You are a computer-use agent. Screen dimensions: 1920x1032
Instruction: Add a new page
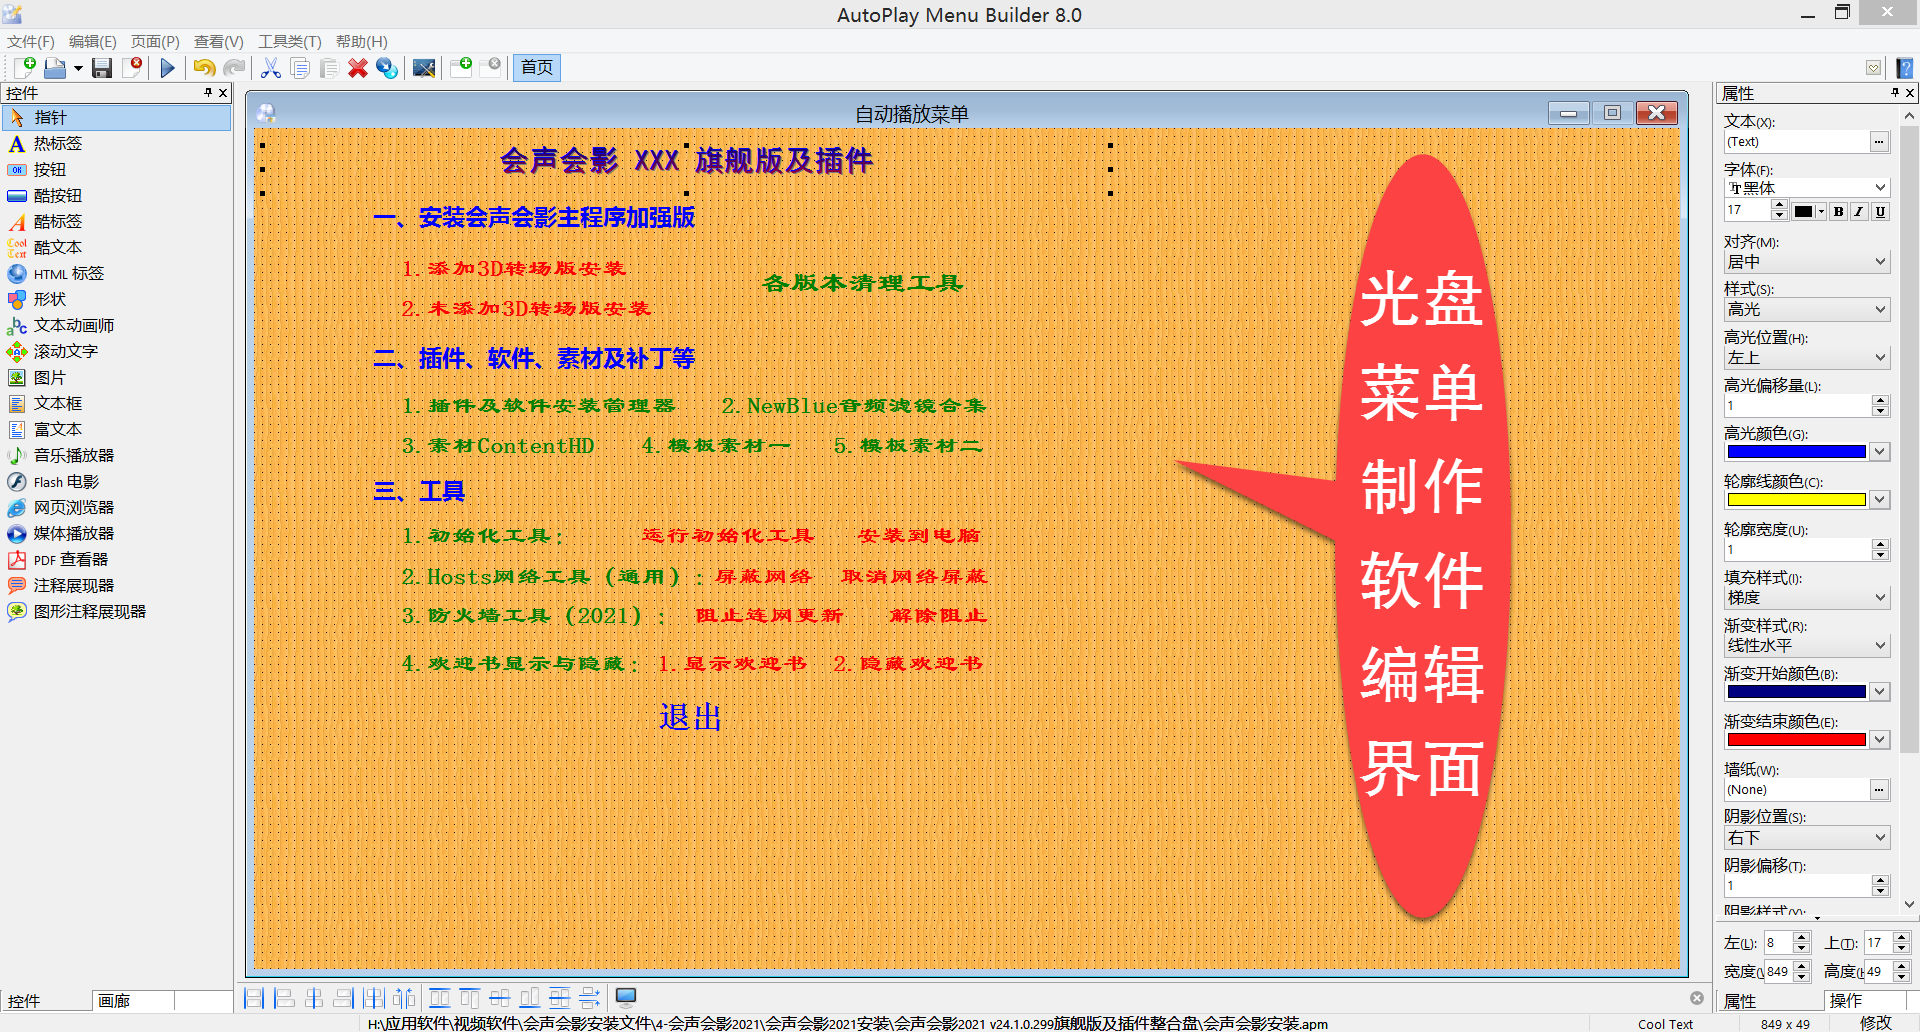tap(461, 68)
